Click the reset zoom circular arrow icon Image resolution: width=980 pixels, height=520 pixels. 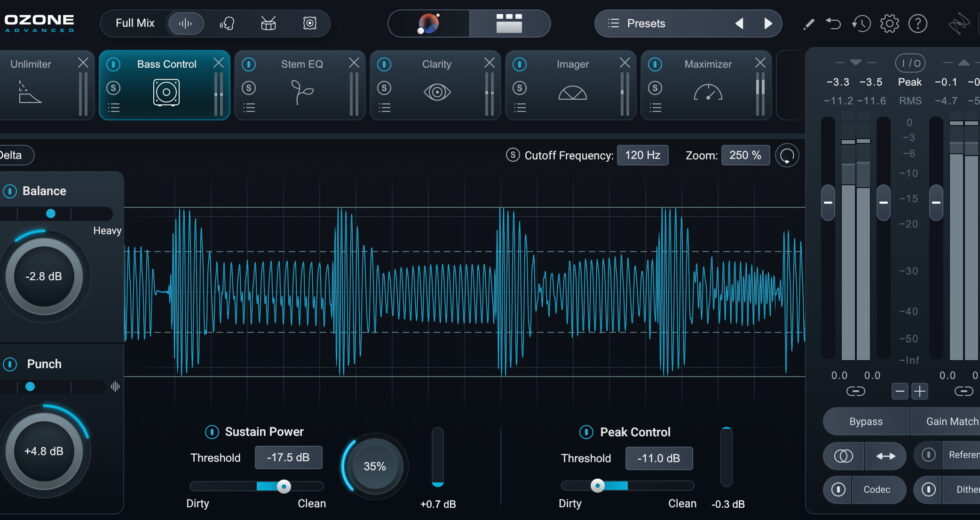pyautogui.click(x=787, y=156)
